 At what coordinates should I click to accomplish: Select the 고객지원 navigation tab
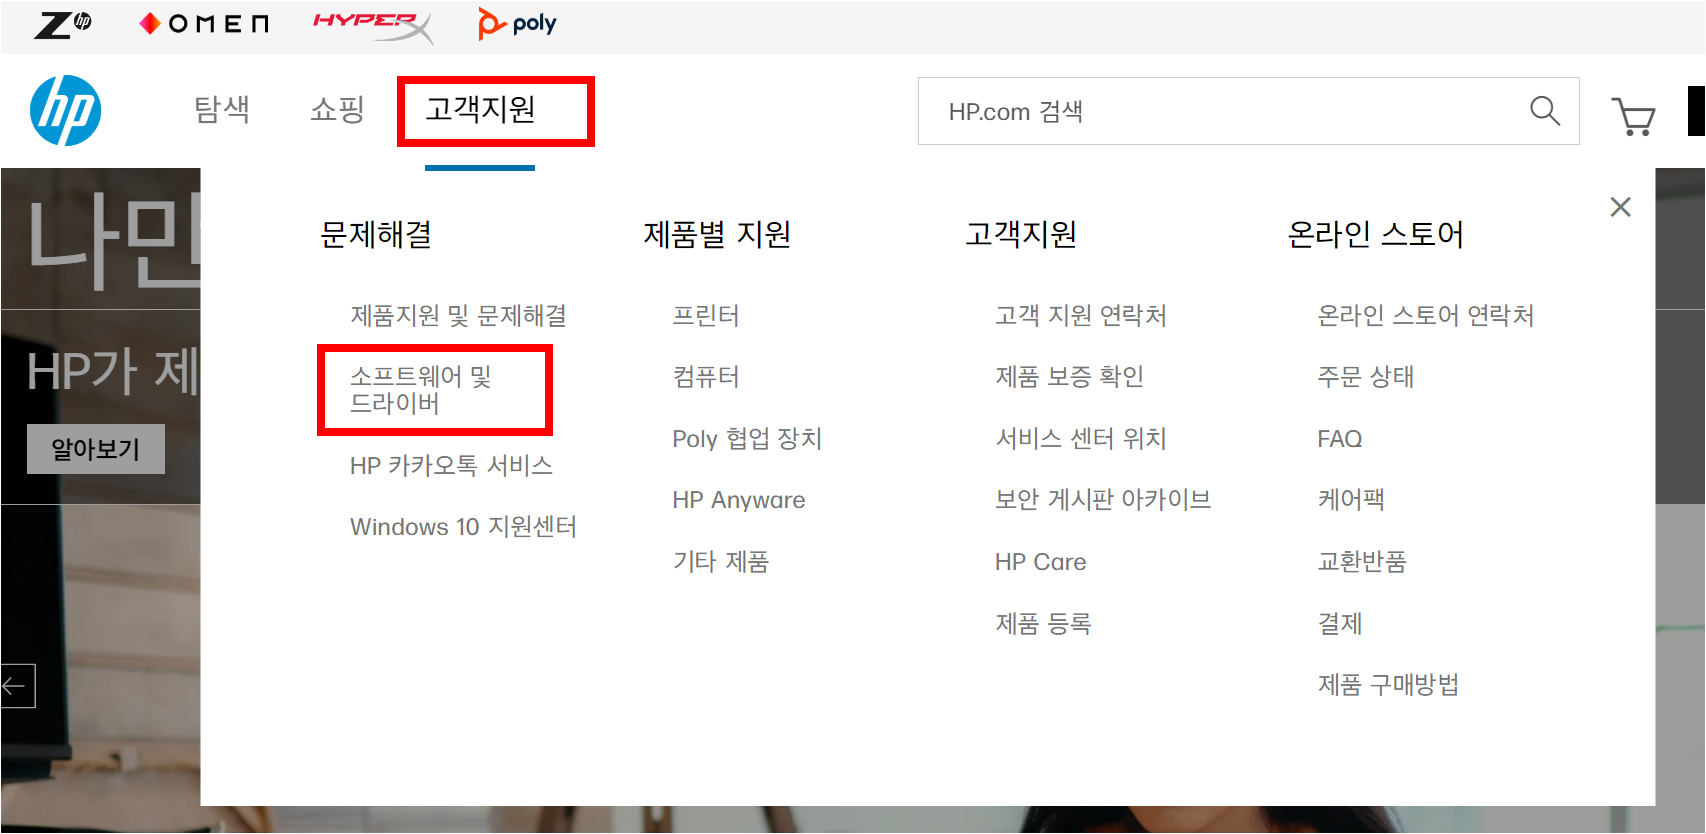point(481,109)
